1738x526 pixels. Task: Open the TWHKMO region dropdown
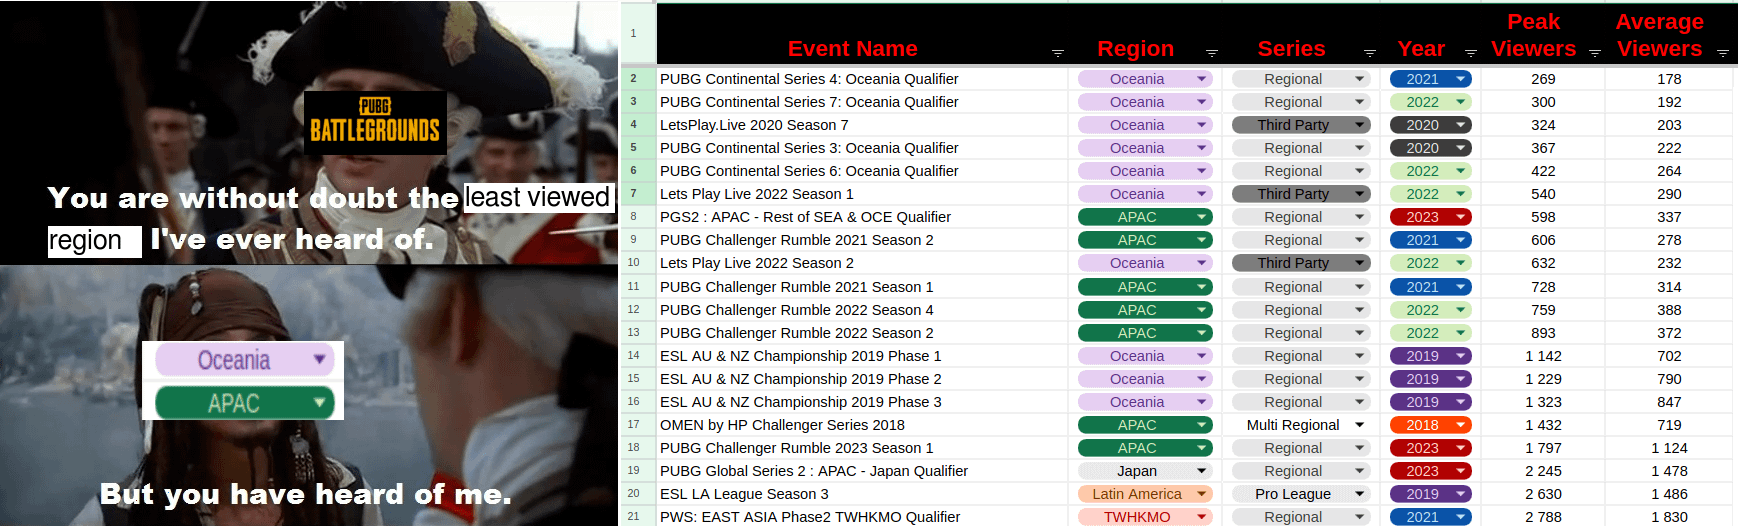[1201, 517]
